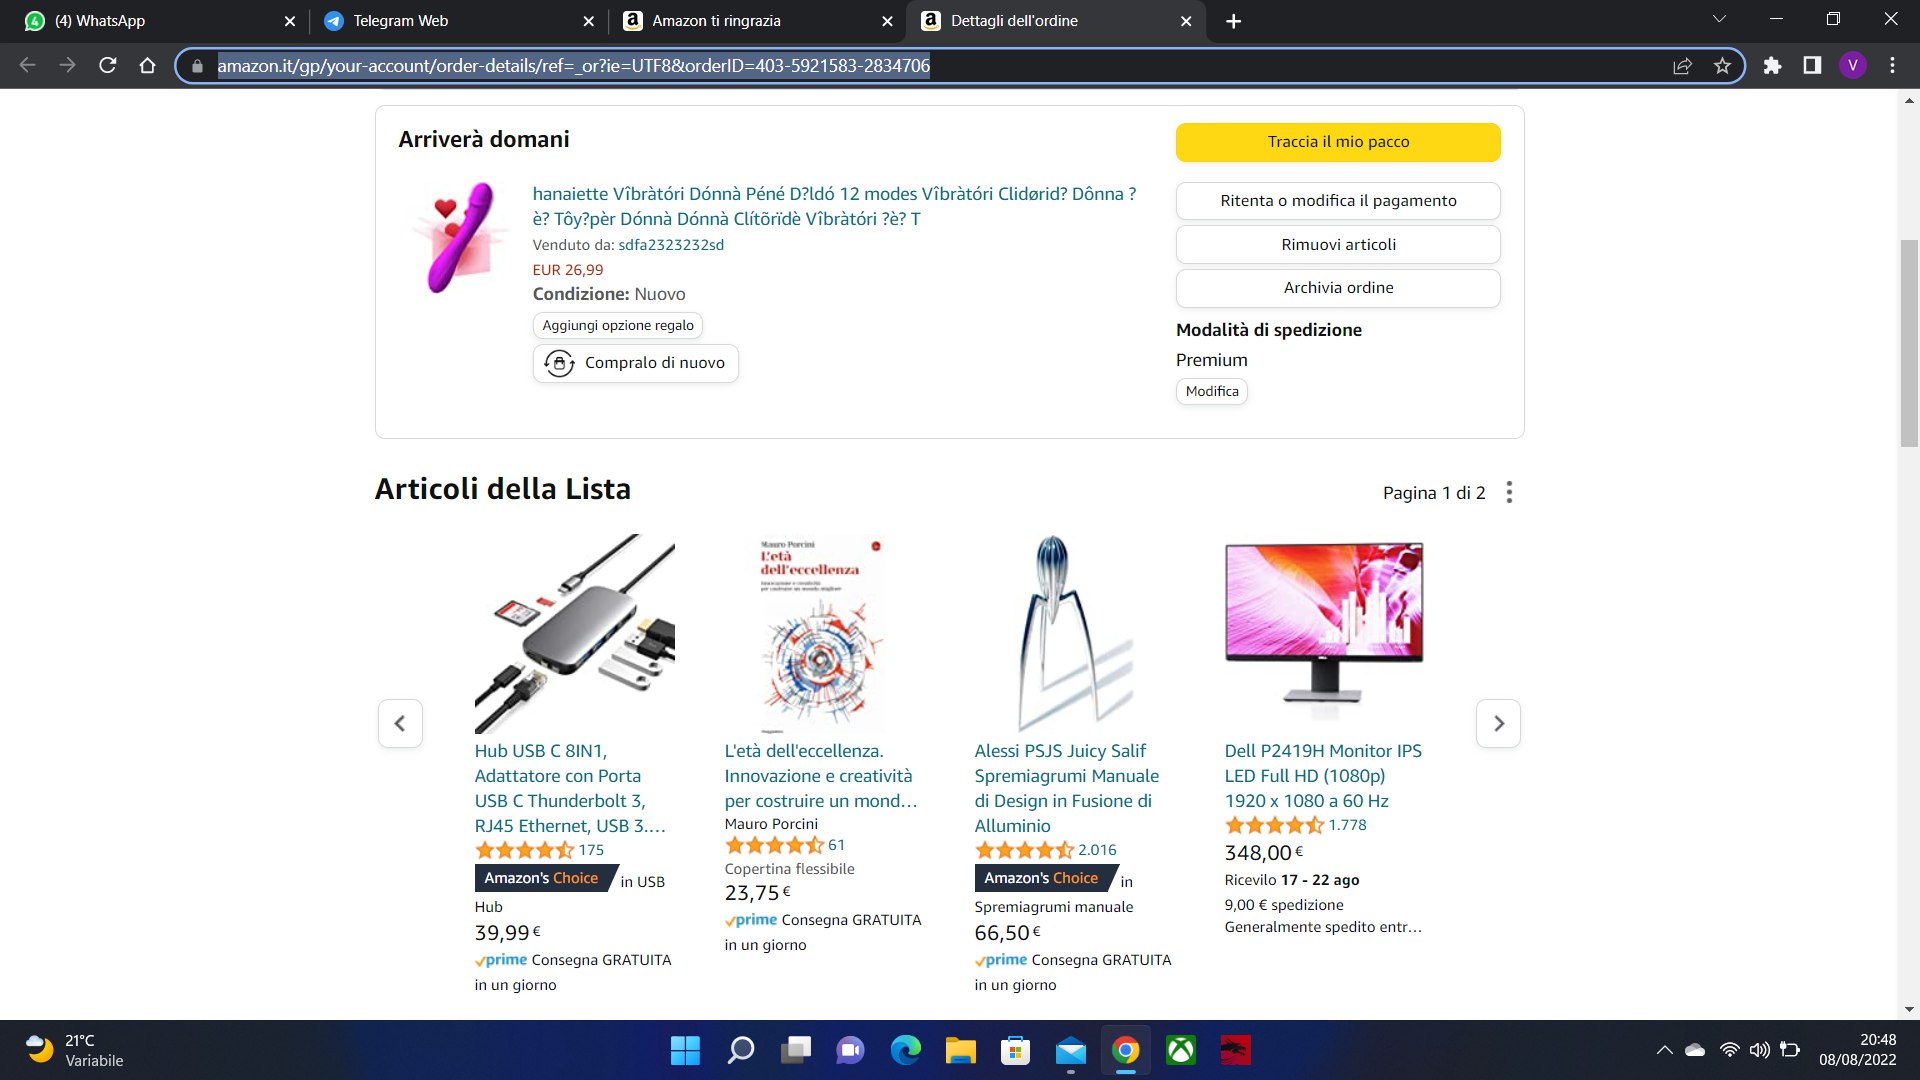
Task: Show hidden system tray icons
Action: point(1664,1050)
